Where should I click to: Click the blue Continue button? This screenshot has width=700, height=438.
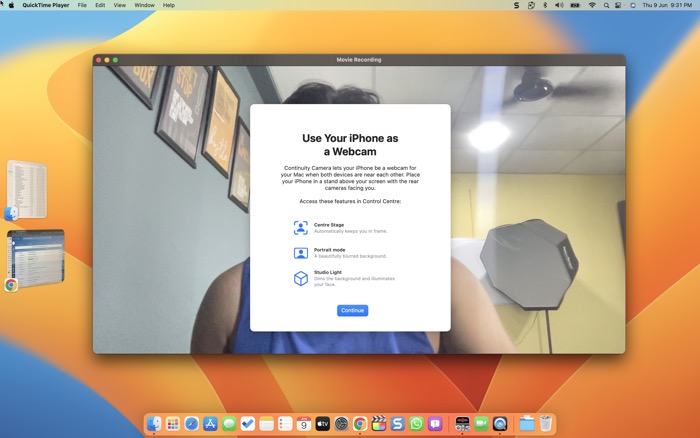point(352,310)
